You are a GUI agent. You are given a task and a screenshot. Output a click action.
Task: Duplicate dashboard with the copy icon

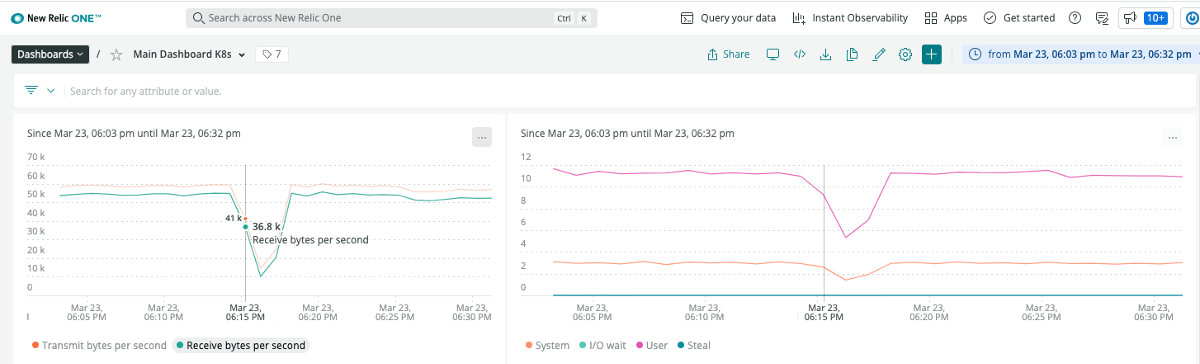[x=852, y=55]
